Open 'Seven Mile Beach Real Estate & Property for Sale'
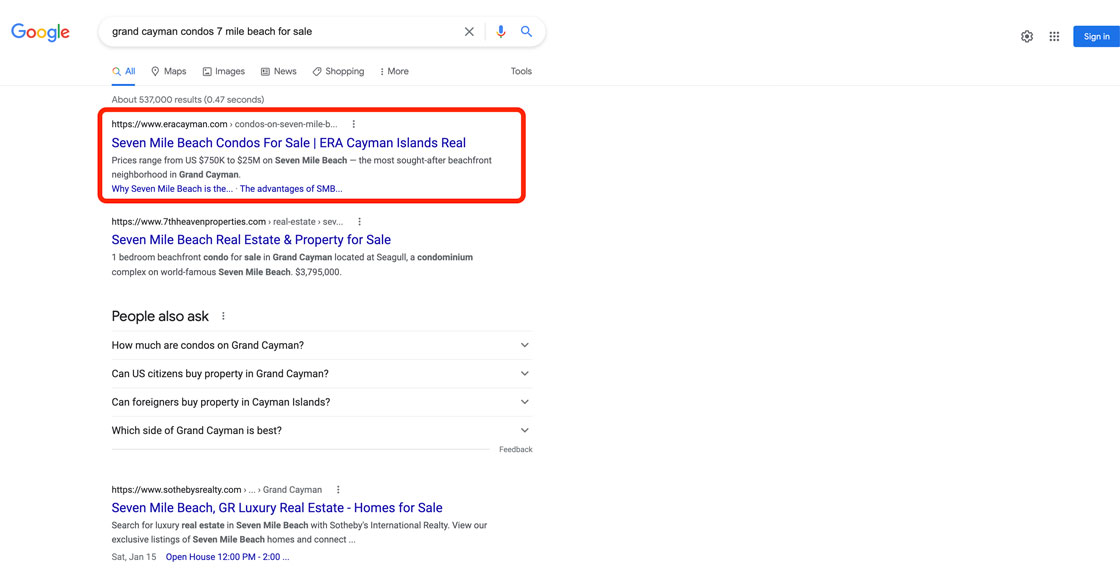1120x580 pixels. click(251, 240)
